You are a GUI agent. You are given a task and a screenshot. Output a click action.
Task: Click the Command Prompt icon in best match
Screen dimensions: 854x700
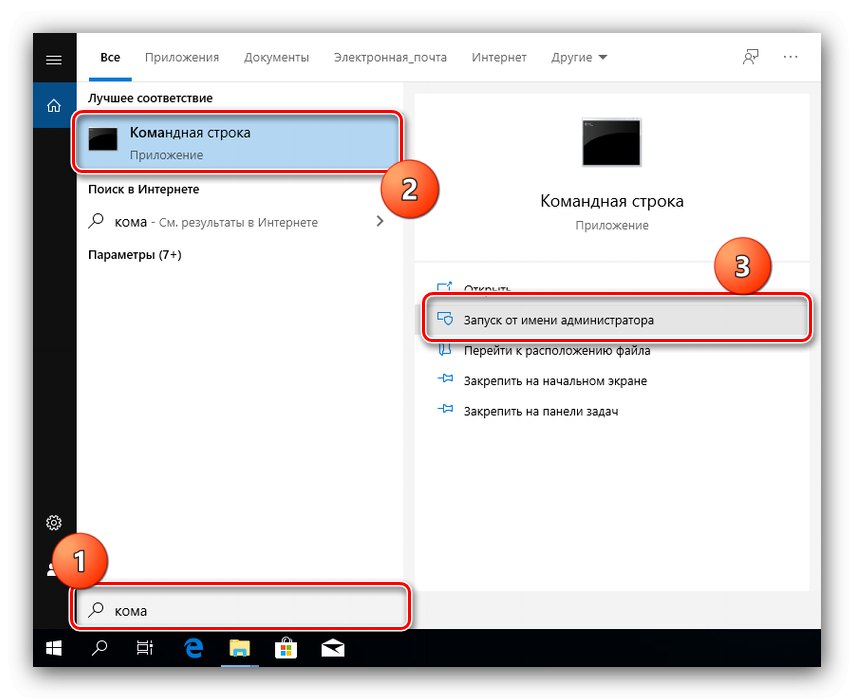pyautogui.click(x=103, y=139)
